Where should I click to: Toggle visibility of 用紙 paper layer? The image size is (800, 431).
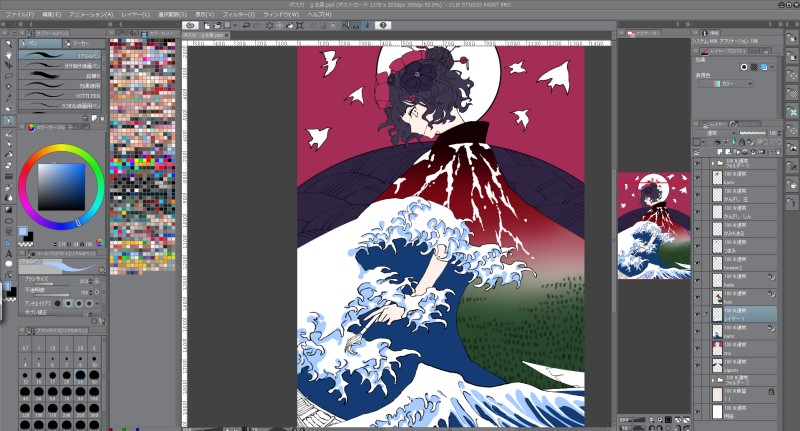[697, 412]
